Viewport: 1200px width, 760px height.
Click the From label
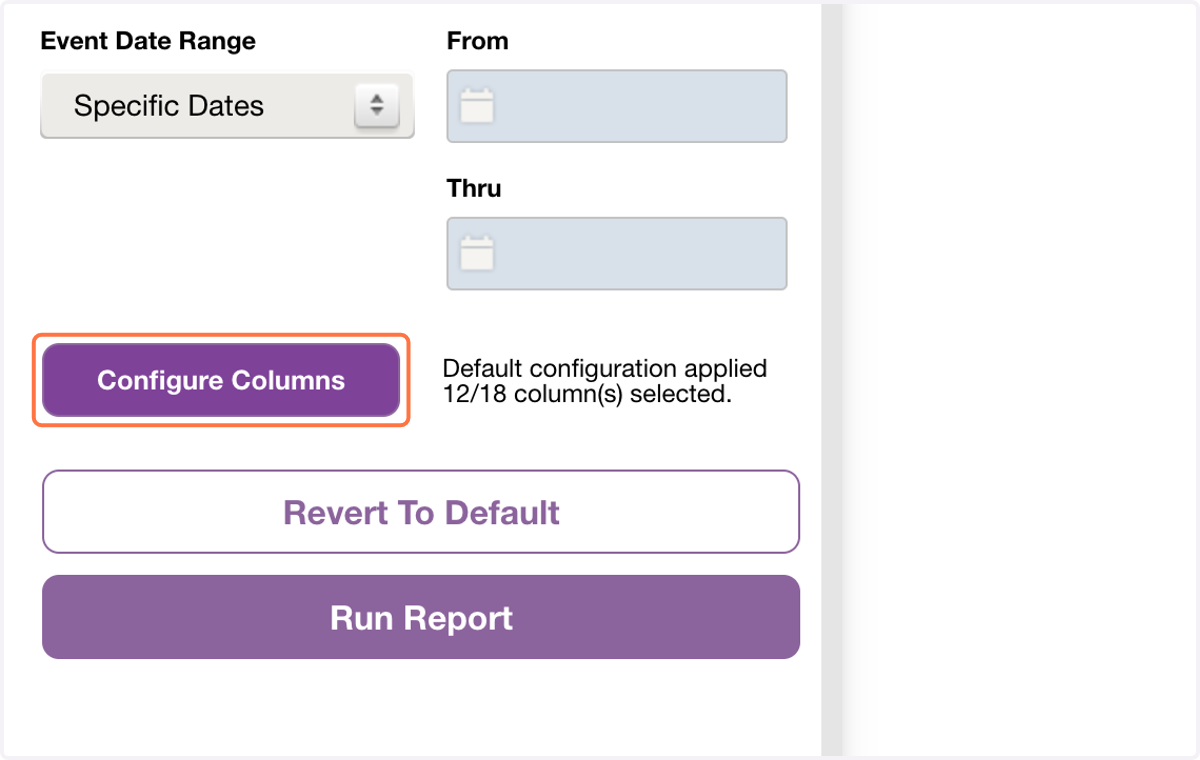(x=478, y=41)
